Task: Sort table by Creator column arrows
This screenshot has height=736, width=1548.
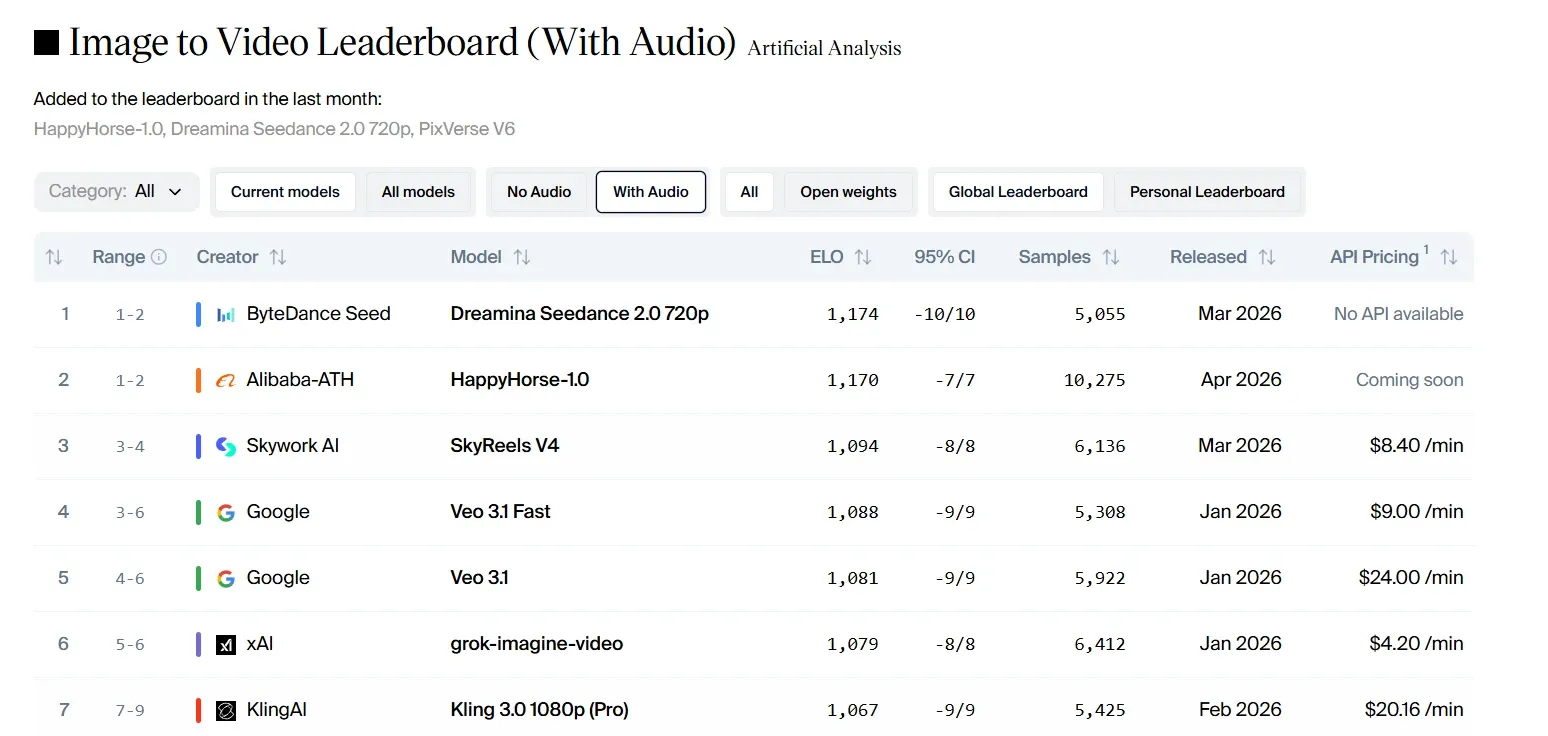Action: pos(278,257)
